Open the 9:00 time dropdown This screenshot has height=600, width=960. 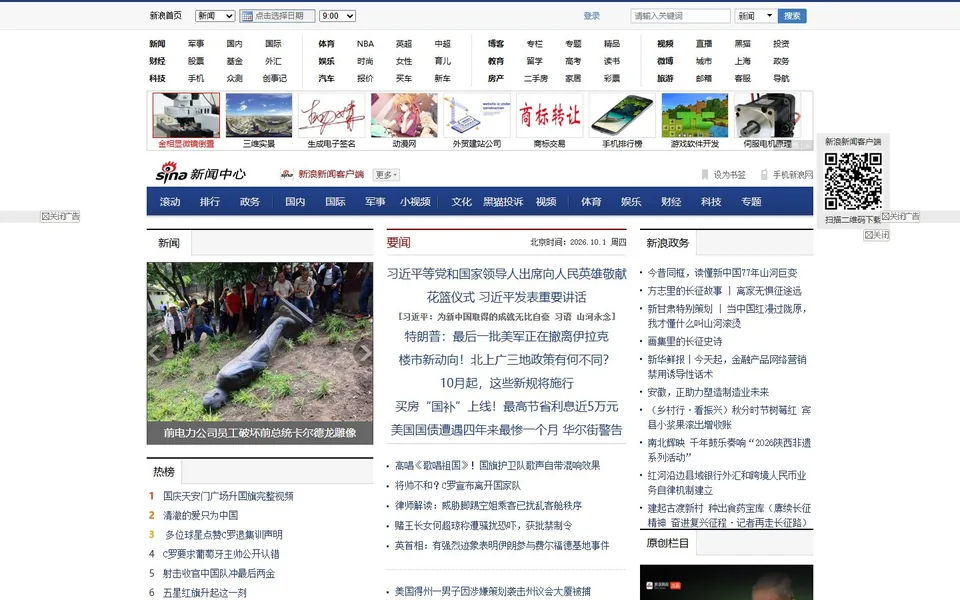coord(337,16)
